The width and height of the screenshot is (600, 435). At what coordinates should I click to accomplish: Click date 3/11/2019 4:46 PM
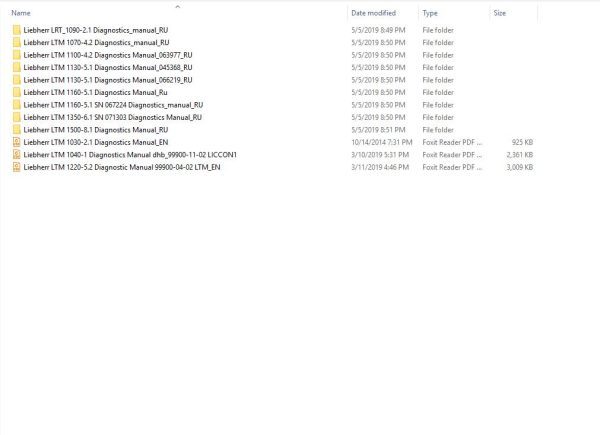tap(380, 167)
